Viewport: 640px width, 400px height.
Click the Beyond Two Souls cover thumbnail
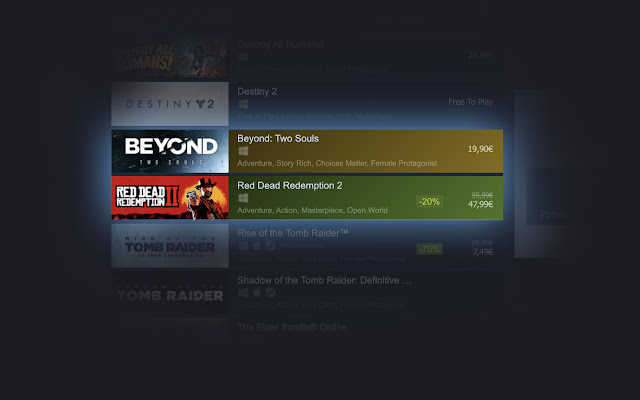click(x=170, y=151)
